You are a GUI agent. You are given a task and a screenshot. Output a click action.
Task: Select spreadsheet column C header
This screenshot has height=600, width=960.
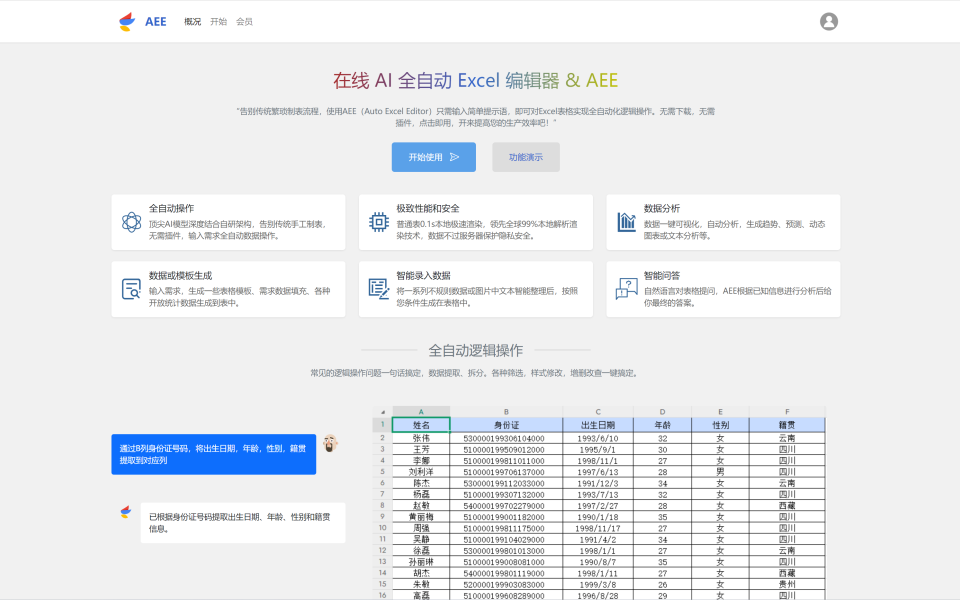(598, 412)
